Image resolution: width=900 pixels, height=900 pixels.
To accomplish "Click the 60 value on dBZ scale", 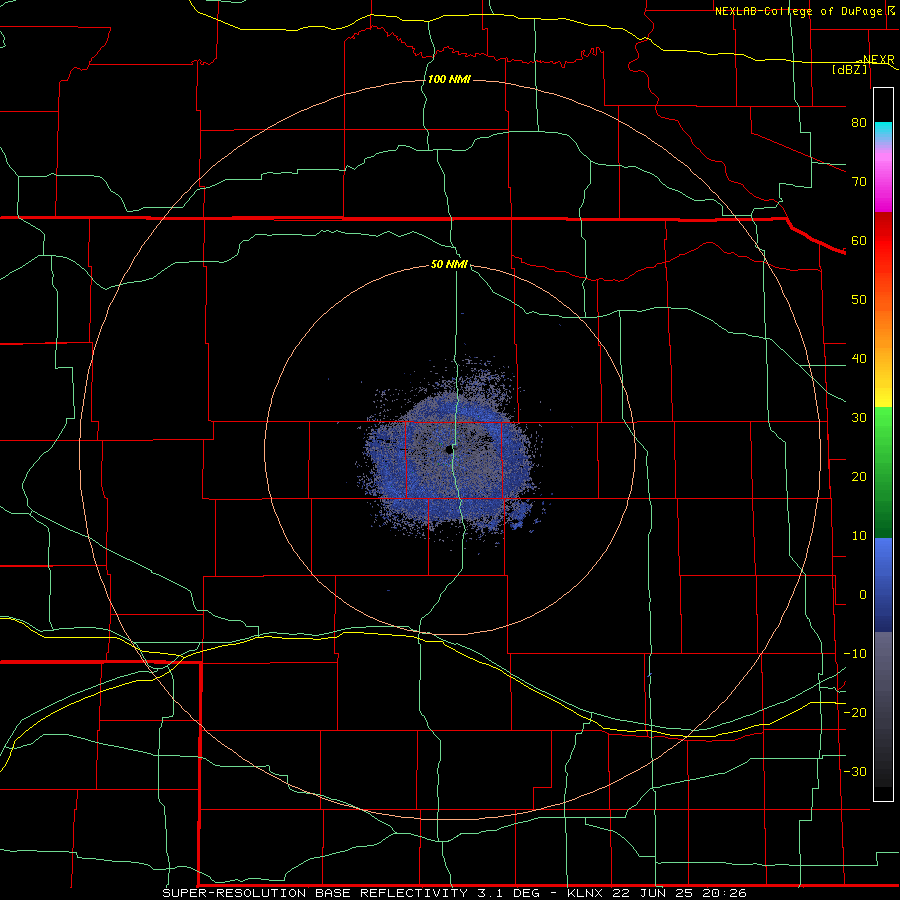I will [x=859, y=241].
